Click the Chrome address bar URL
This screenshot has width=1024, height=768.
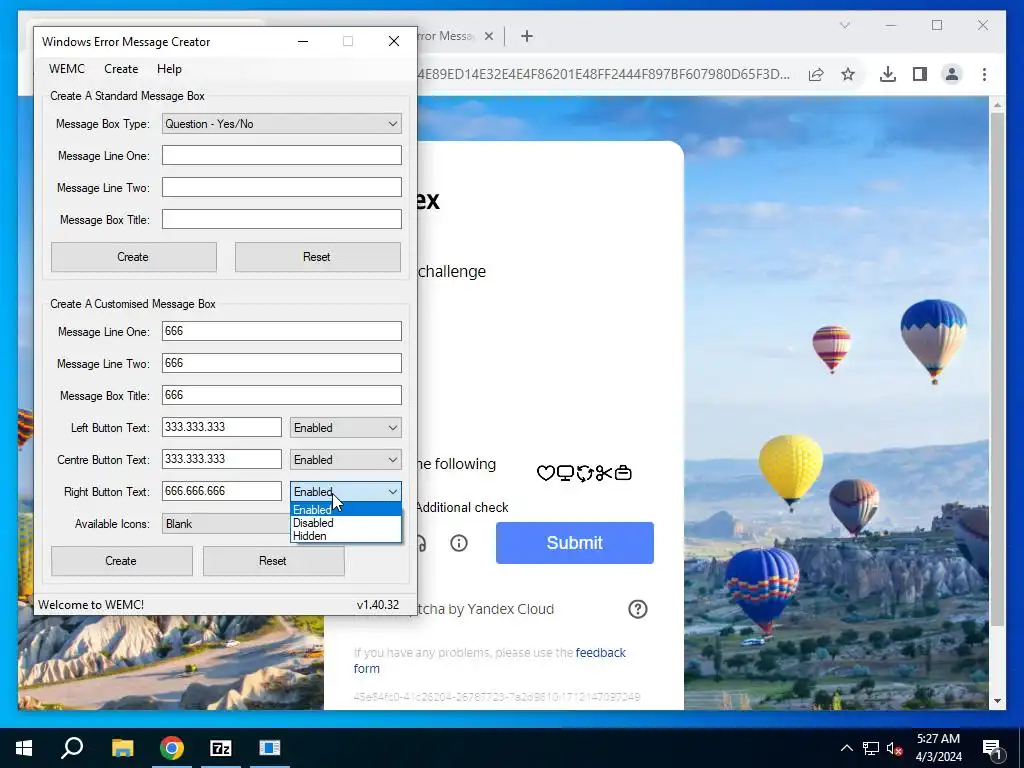(603, 74)
